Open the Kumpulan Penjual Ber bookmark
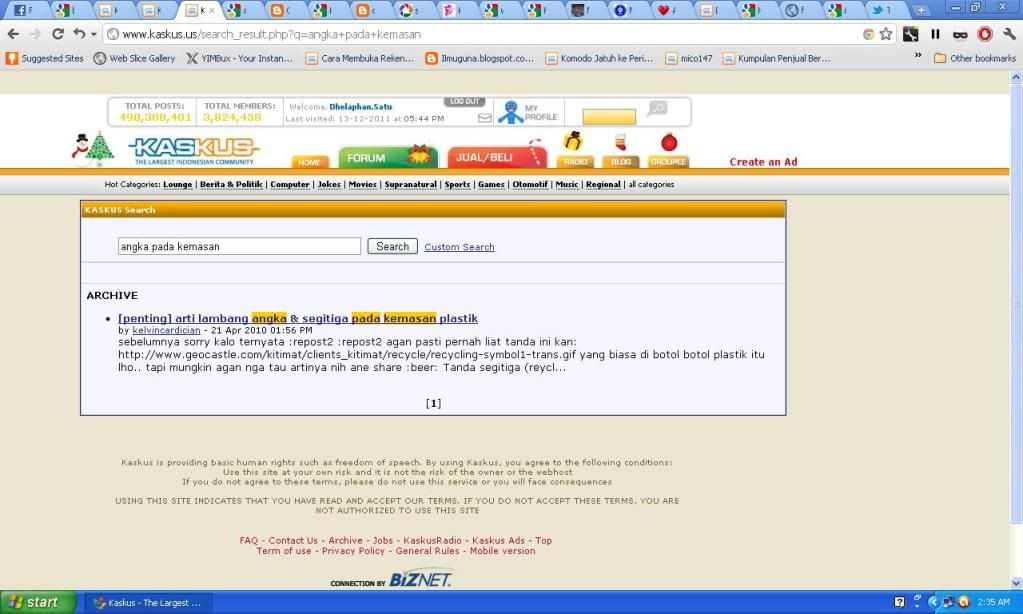This screenshot has height=614, width=1023. [776, 58]
